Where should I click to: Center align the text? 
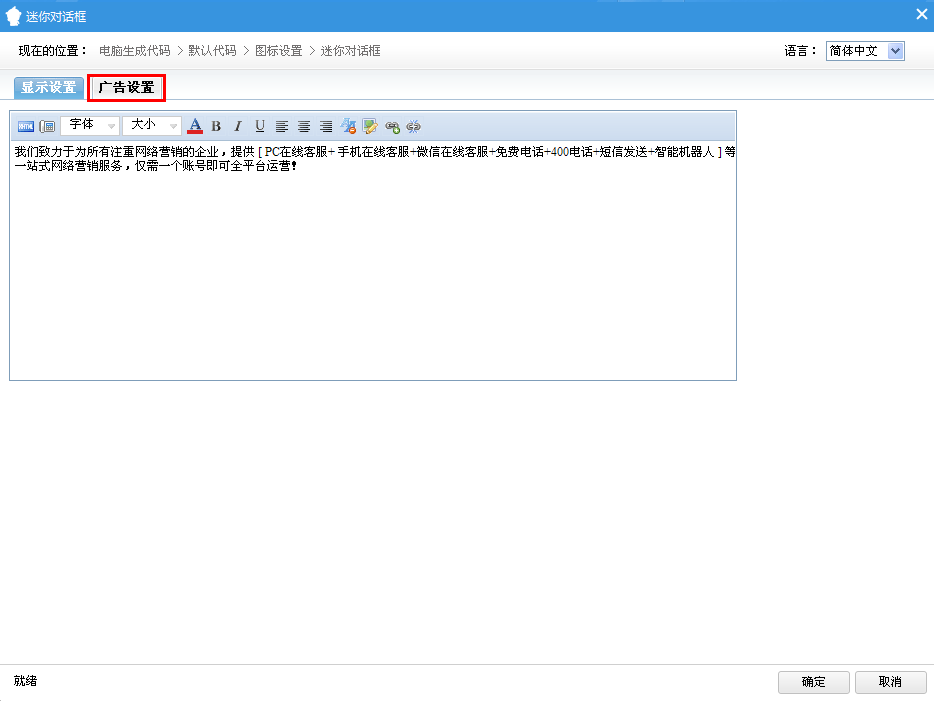(304, 126)
